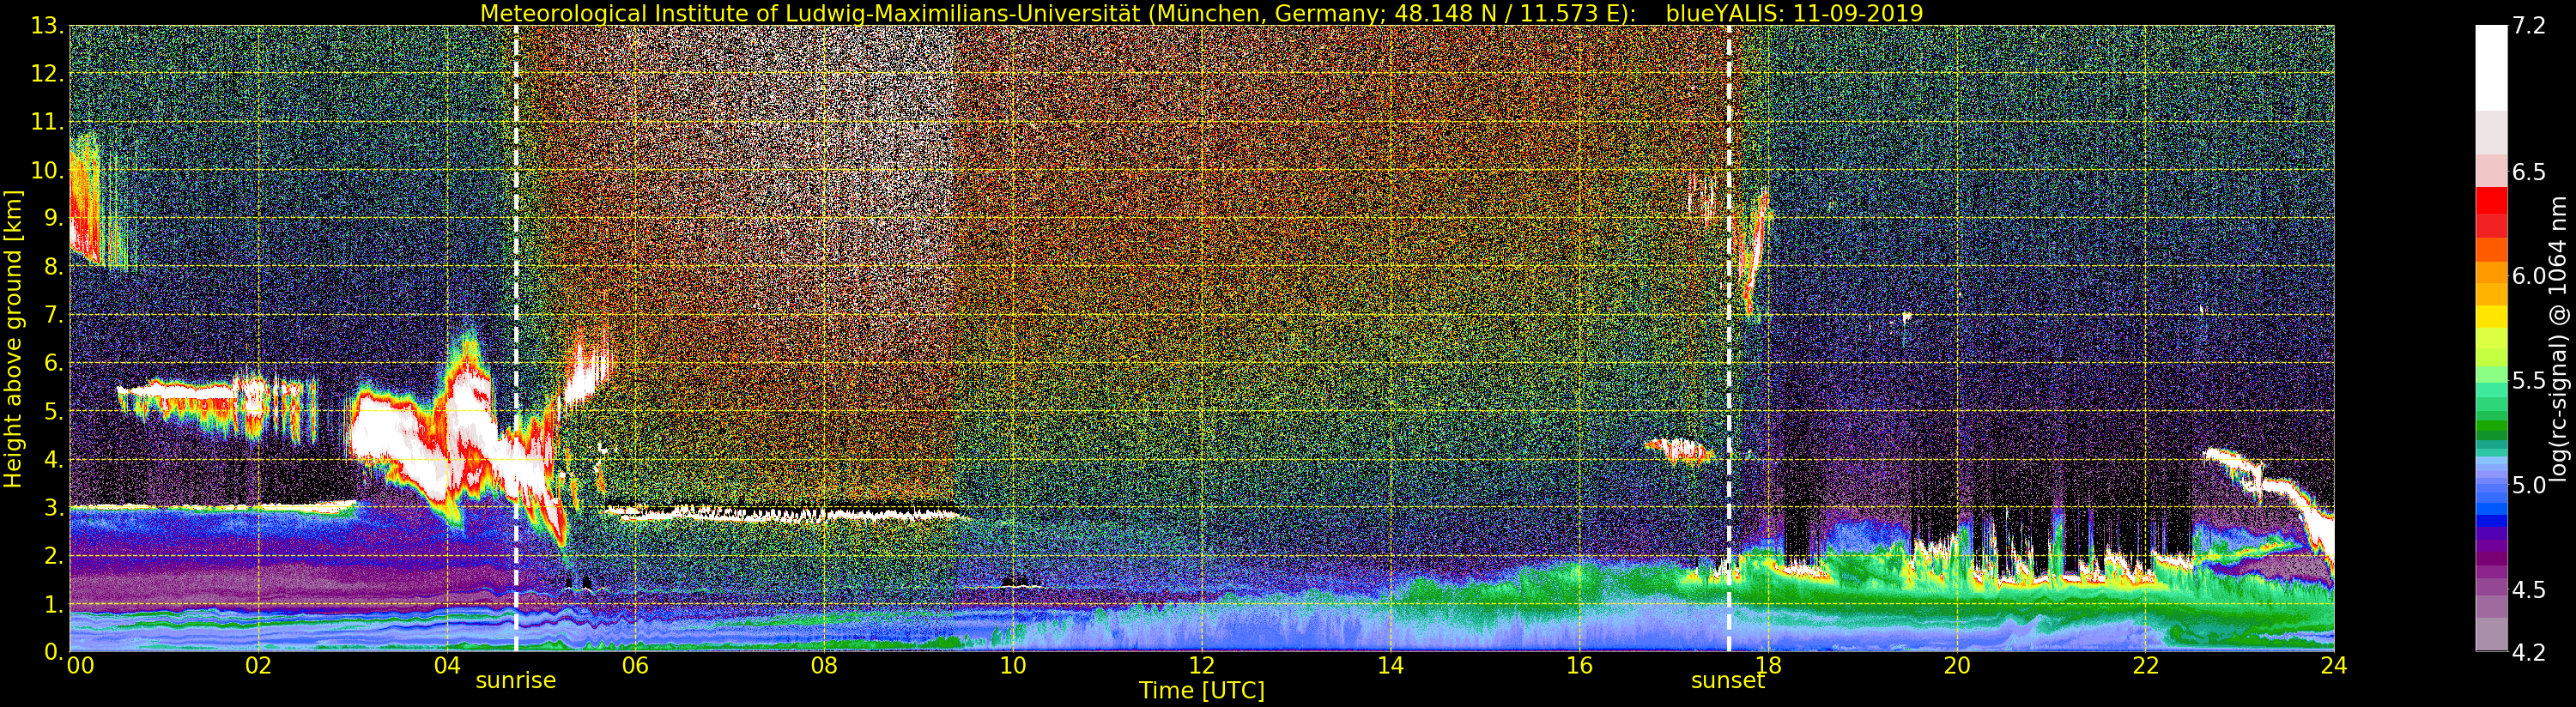Click the time axis tick label 10
The height and width of the screenshot is (707, 2576).
pyautogui.click(x=1013, y=665)
